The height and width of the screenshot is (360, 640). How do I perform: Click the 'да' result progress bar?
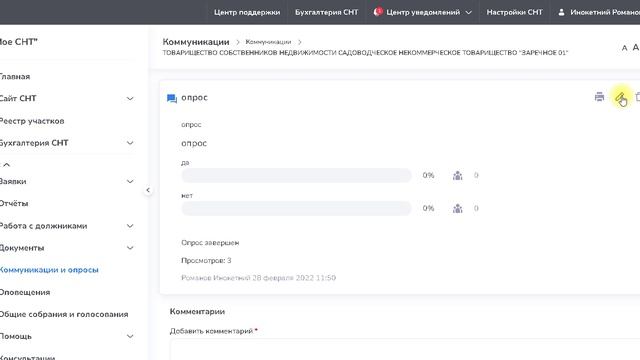pos(296,176)
